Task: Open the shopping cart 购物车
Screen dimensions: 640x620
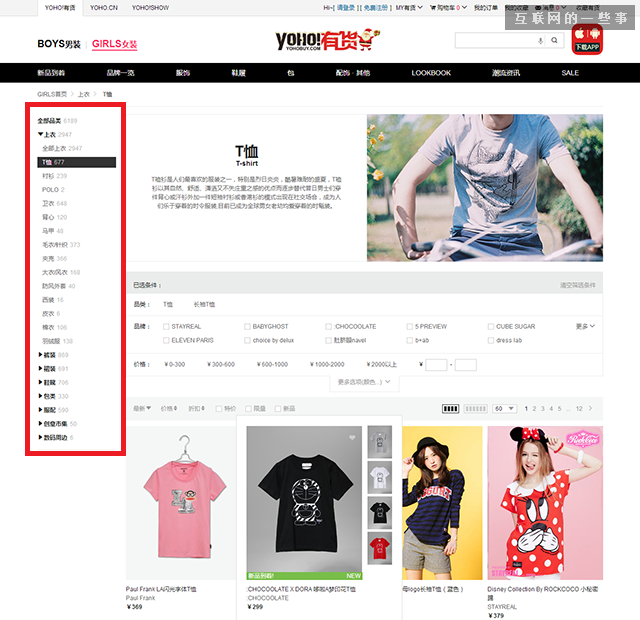Action: click(445, 7)
